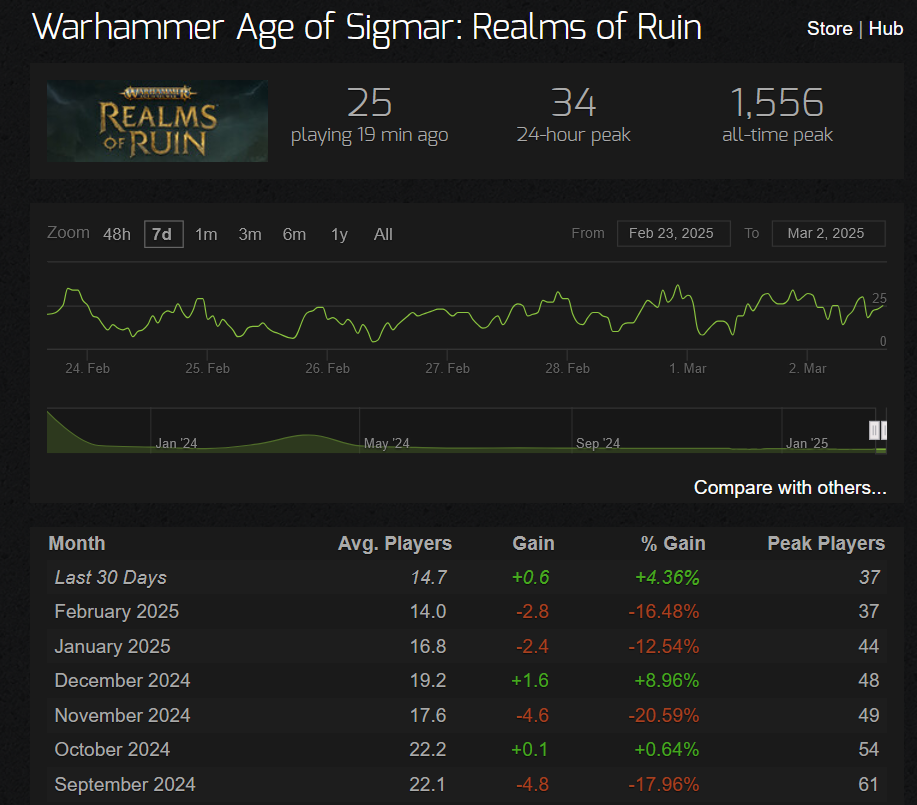Click the +8.96% gain value

(x=667, y=680)
